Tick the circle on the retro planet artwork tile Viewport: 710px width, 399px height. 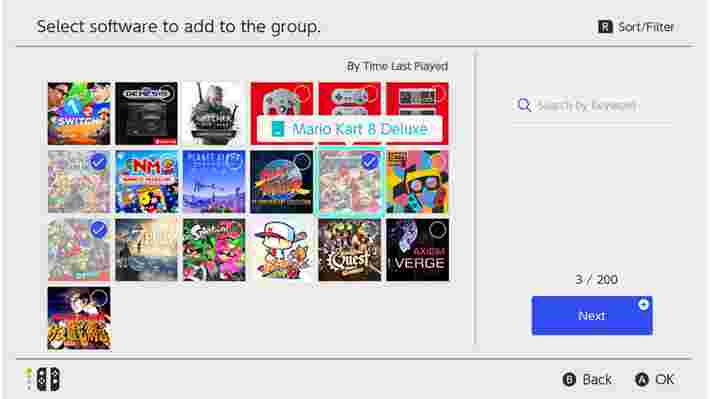click(302, 162)
